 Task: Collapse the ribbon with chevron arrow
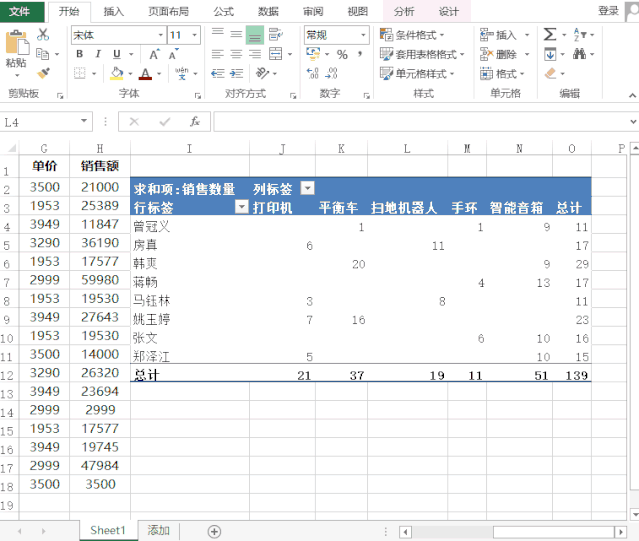[632, 95]
